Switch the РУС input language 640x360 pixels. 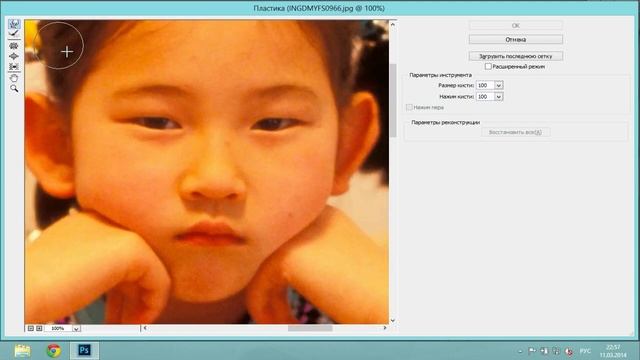[x=585, y=351]
